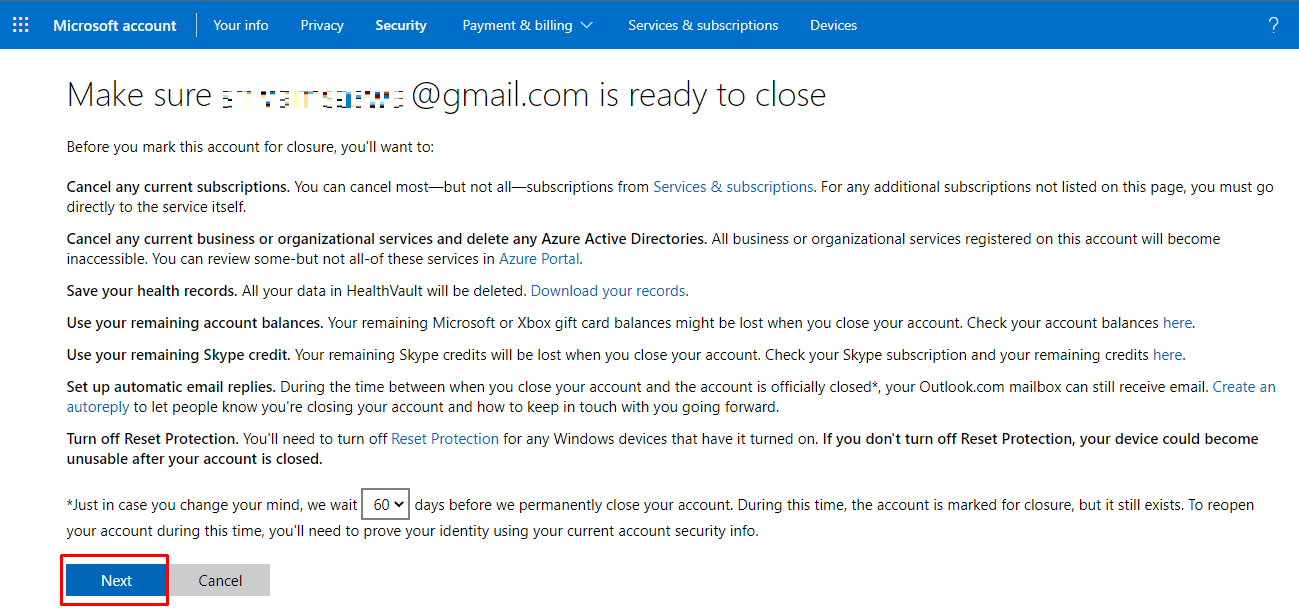1299x614 pixels.
Task: Open the Azure Portal link
Action: tap(539, 259)
